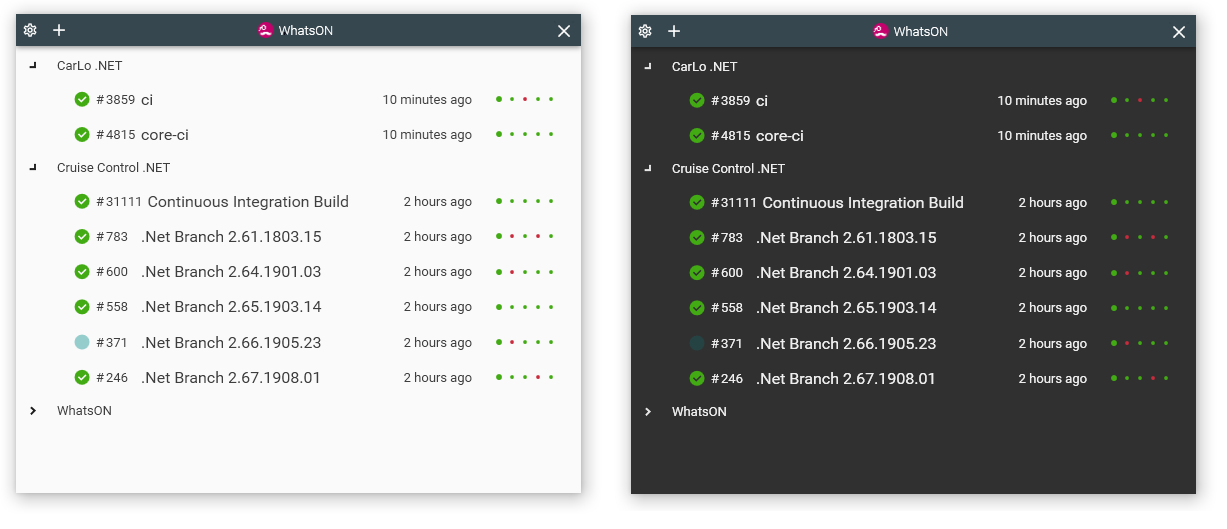Select 'Continuous Integration Build' in light window

click(248, 201)
